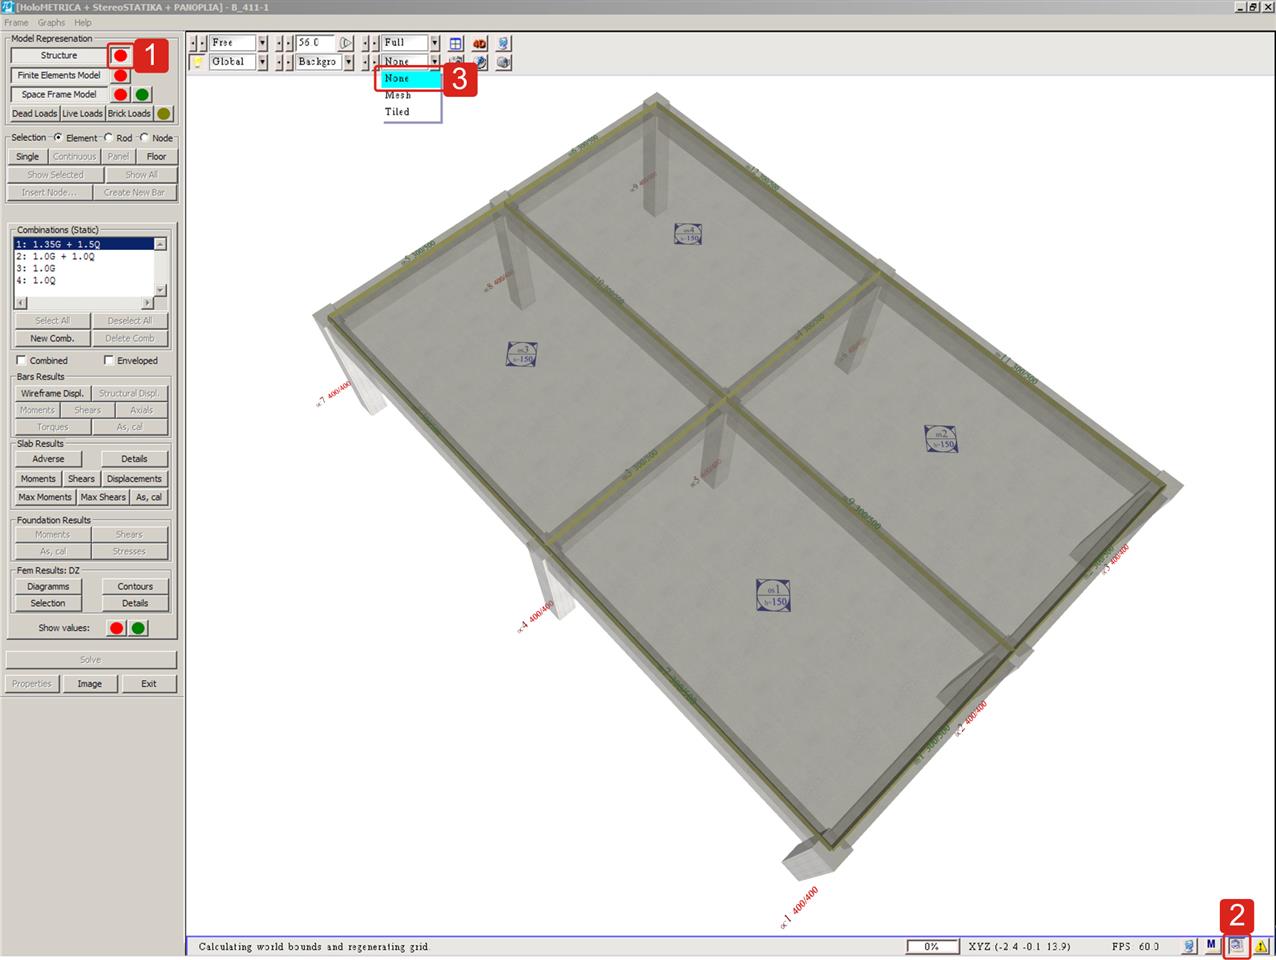Toggle the green indicator next to Space Frame Model
The image size is (1276, 960).
coord(140,93)
